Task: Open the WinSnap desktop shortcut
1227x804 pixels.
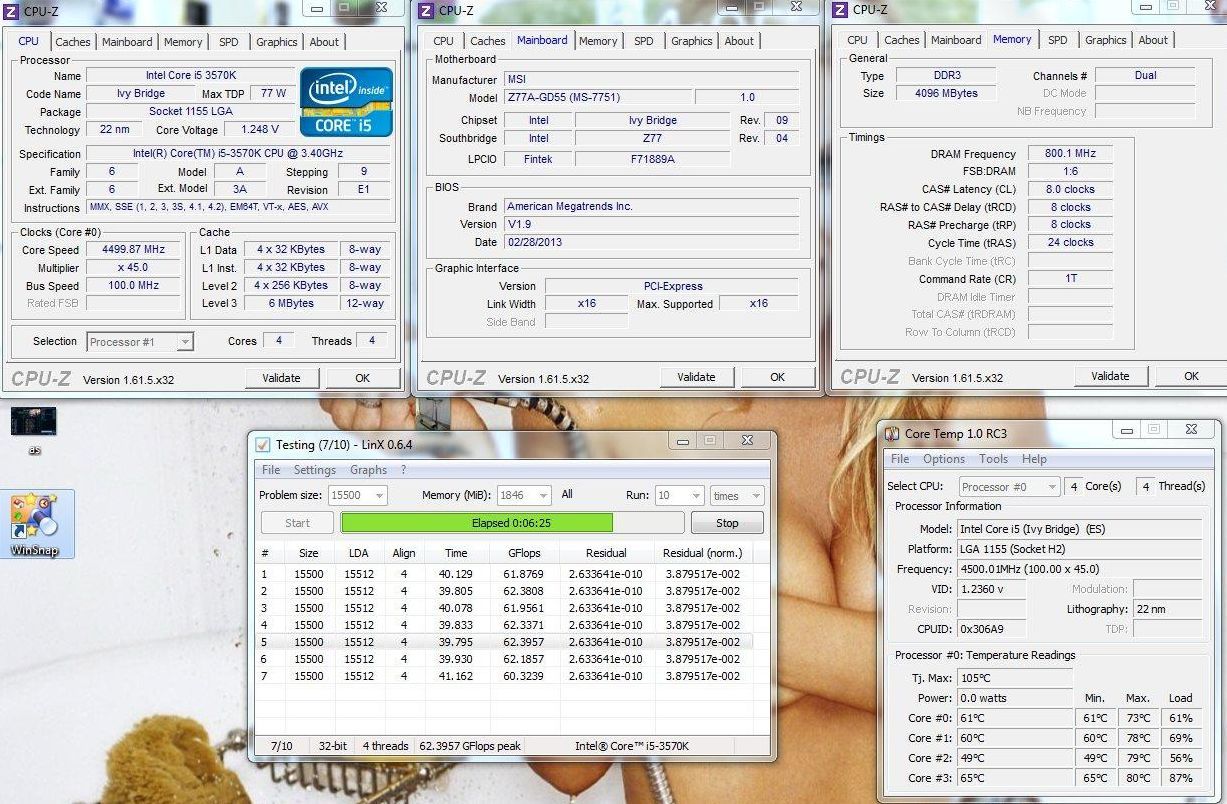Action: [x=37, y=523]
